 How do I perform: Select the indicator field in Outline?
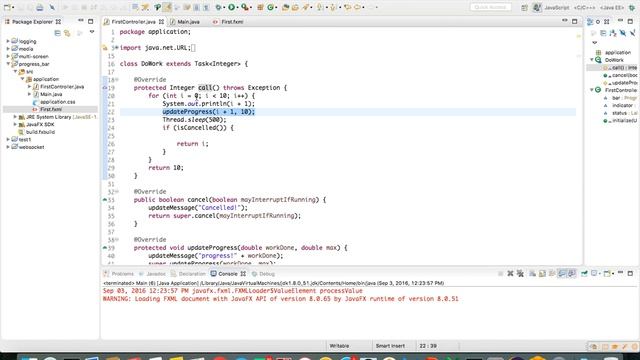coord(622,105)
